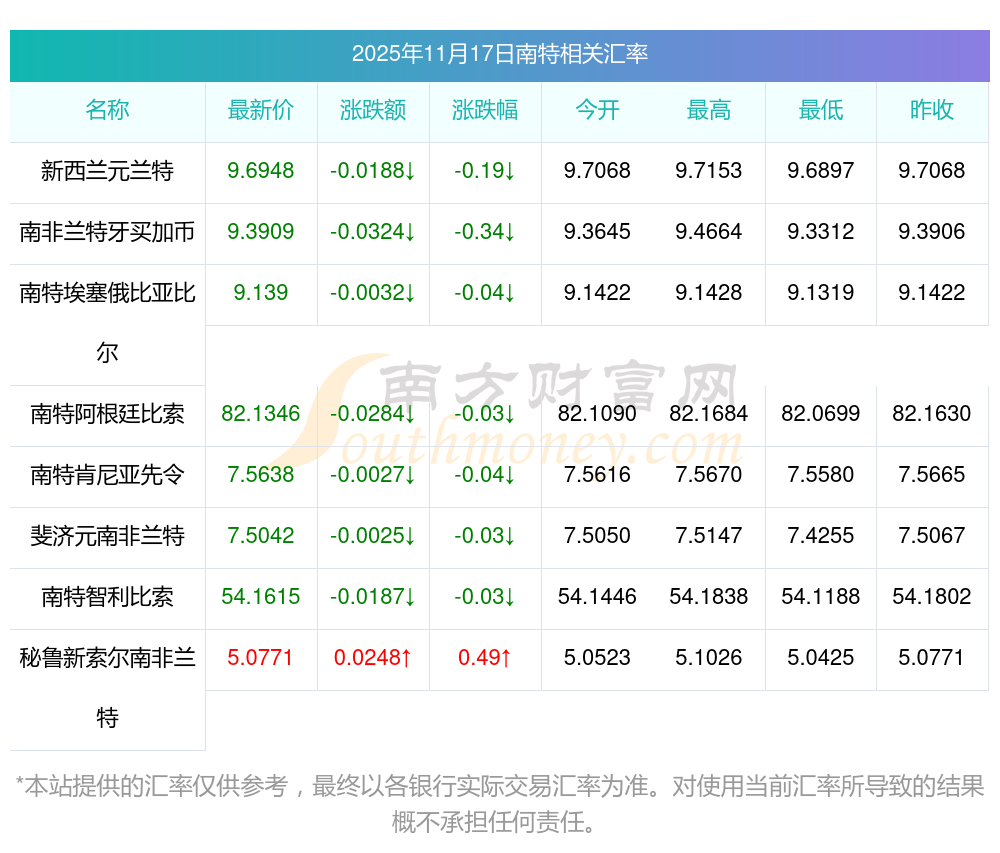Screen dimensions: 1000x853
Task: Select the low value 9.3312
Action: click(x=821, y=231)
